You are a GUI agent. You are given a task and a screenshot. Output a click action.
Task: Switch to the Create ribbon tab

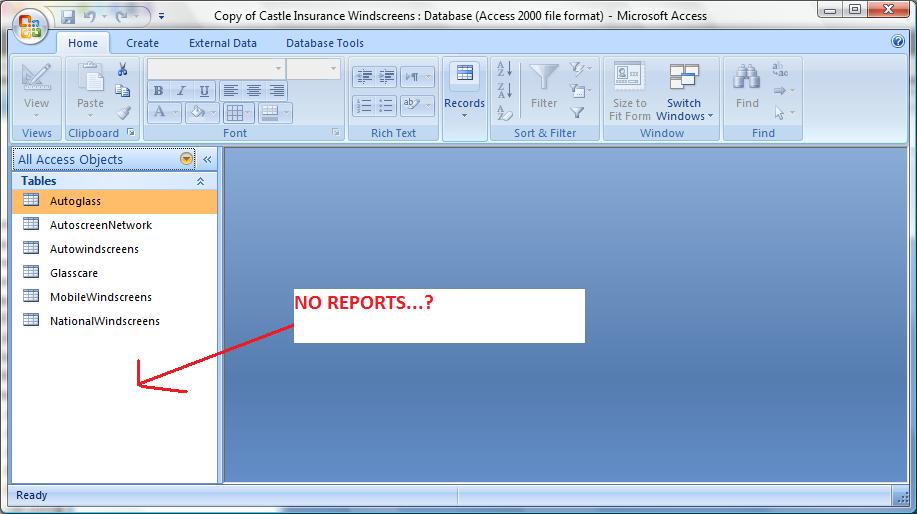pyautogui.click(x=142, y=43)
